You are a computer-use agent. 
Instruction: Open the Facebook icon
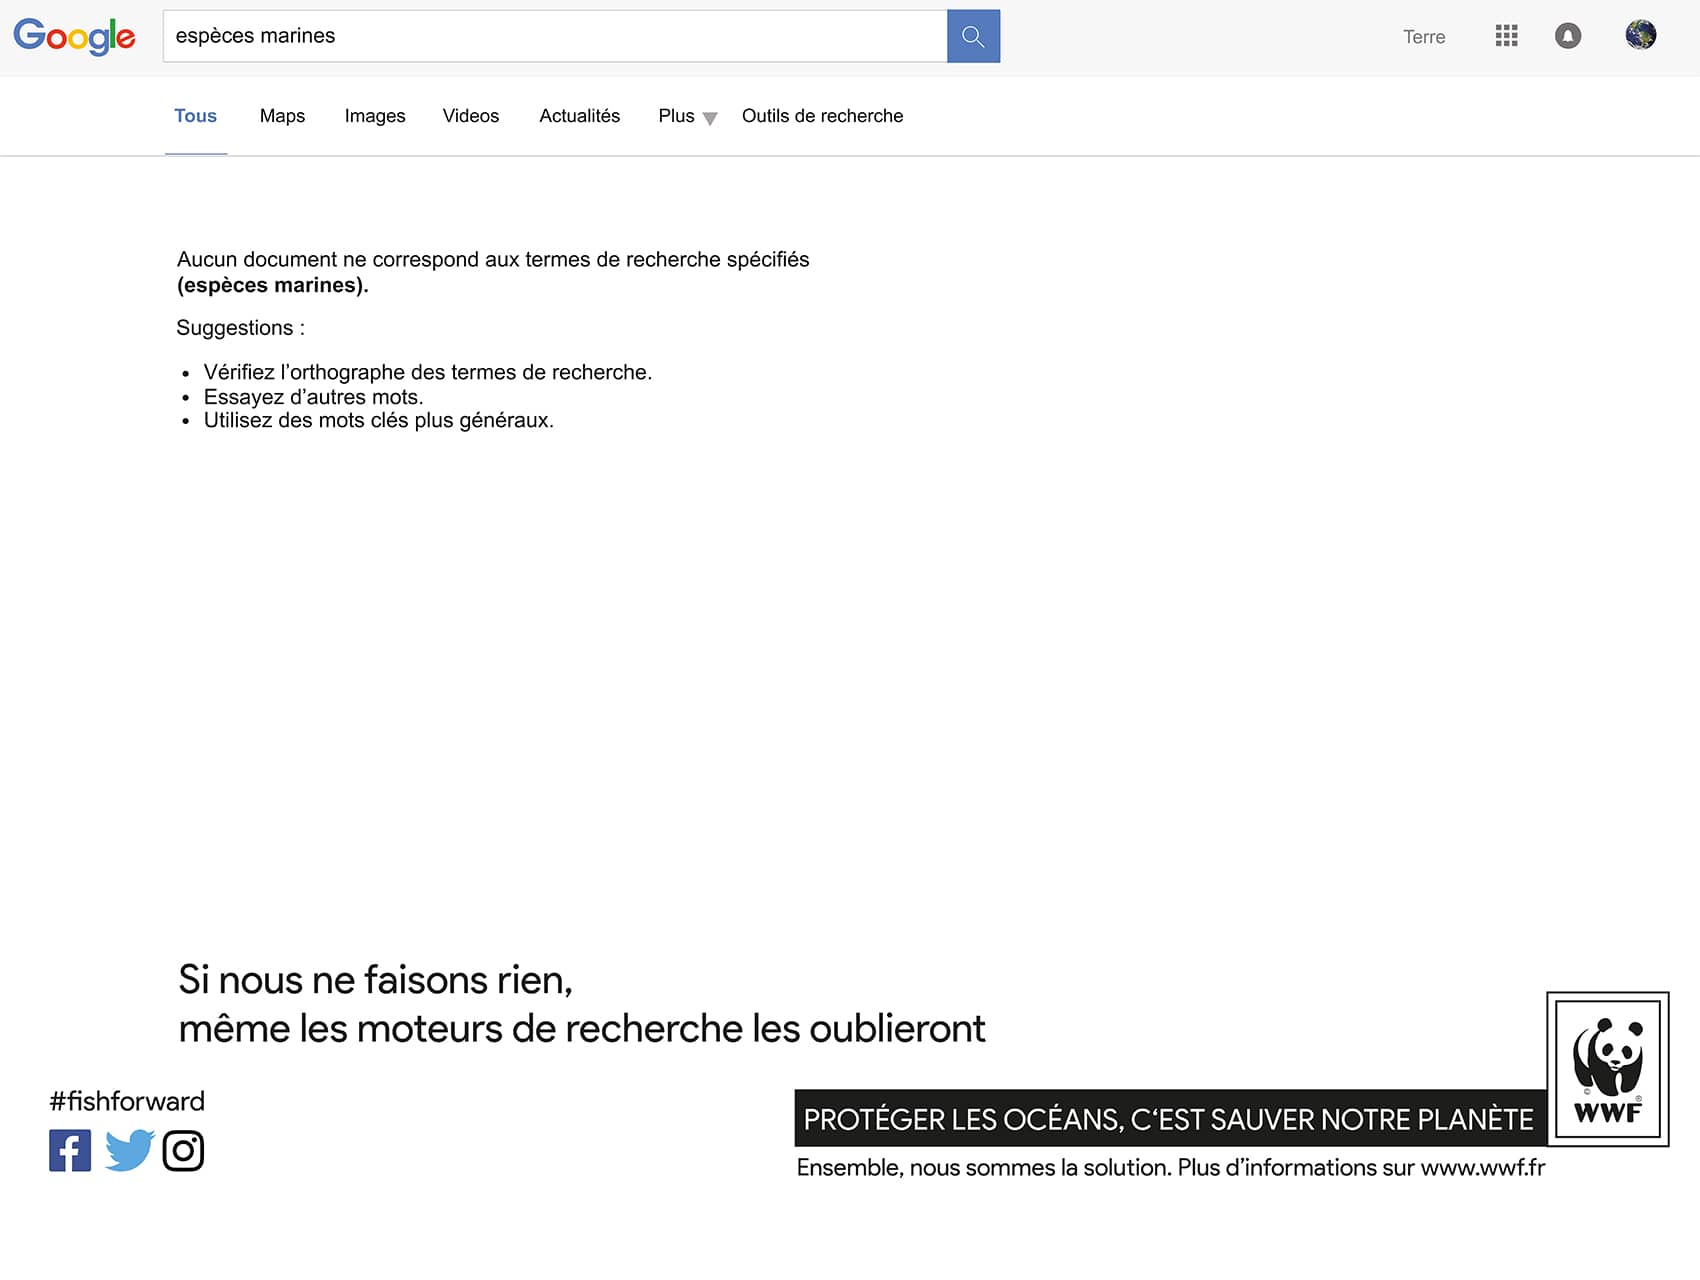tap(70, 1150)
